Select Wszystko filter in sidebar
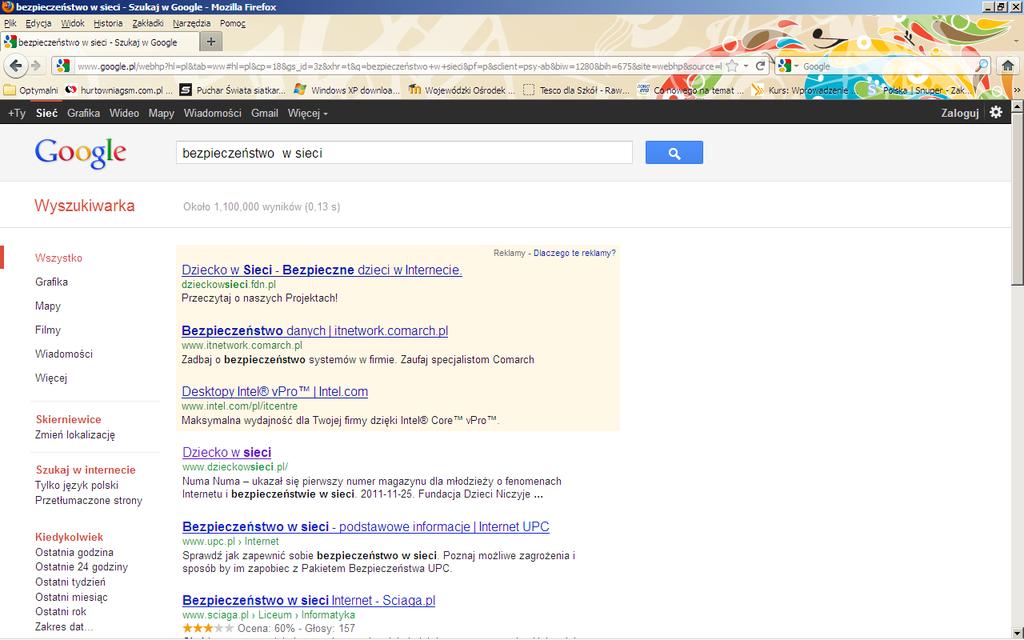The width and height of the screenshot is (1024, 640). click(x=59, y=258)
